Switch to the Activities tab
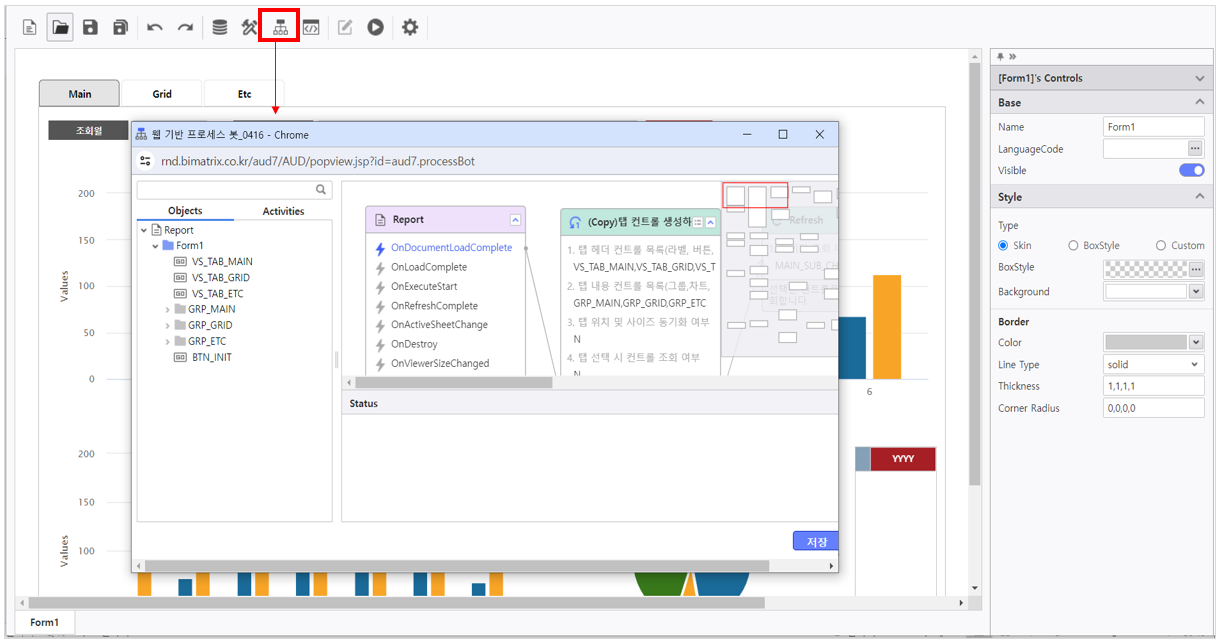Screen dimensions: 1217x640 [x=283, y=211]
